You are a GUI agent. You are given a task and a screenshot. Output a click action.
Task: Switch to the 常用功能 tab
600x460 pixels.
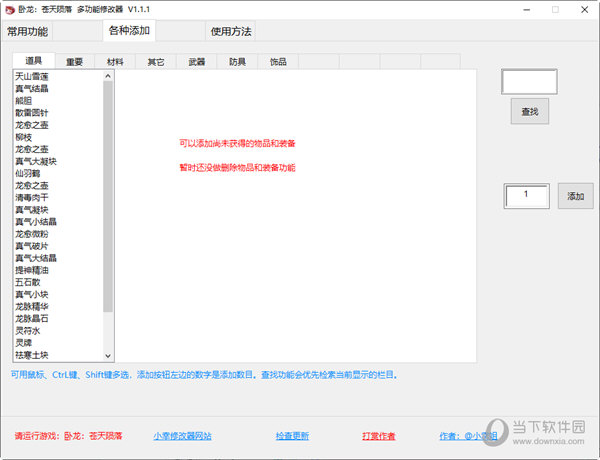(28, 31)
